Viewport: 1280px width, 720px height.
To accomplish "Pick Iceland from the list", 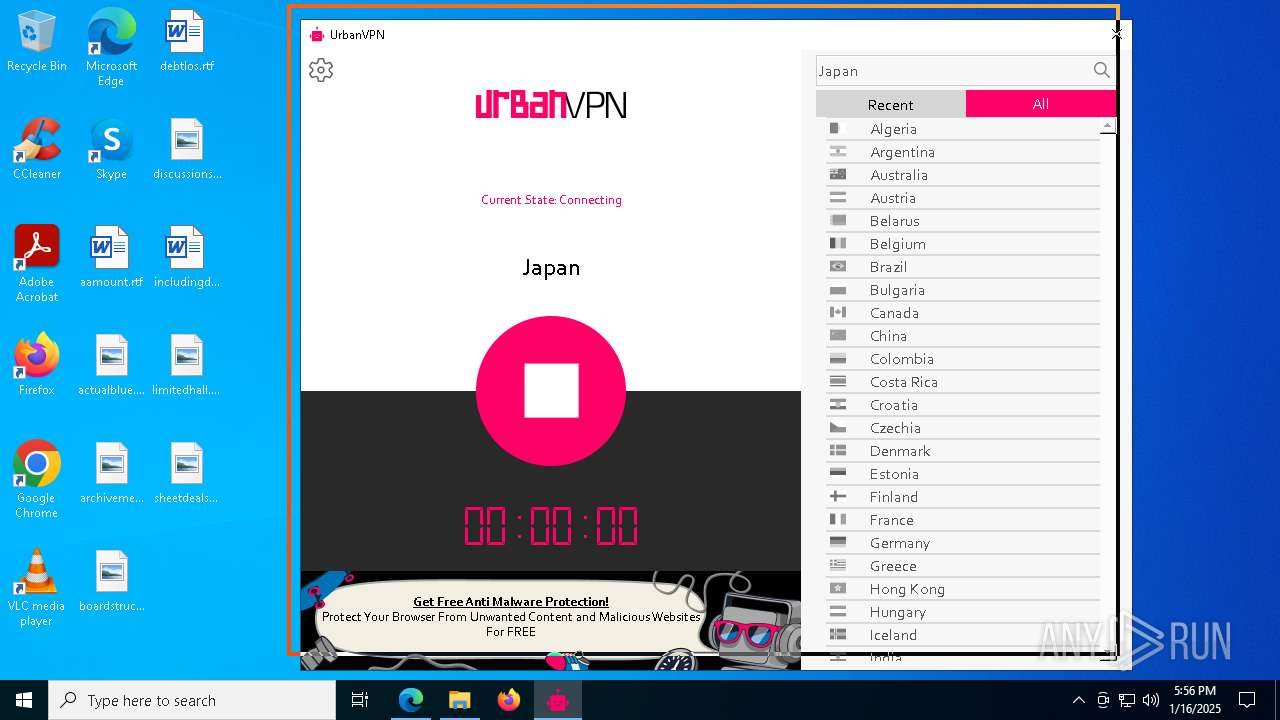I will point(963,635).
